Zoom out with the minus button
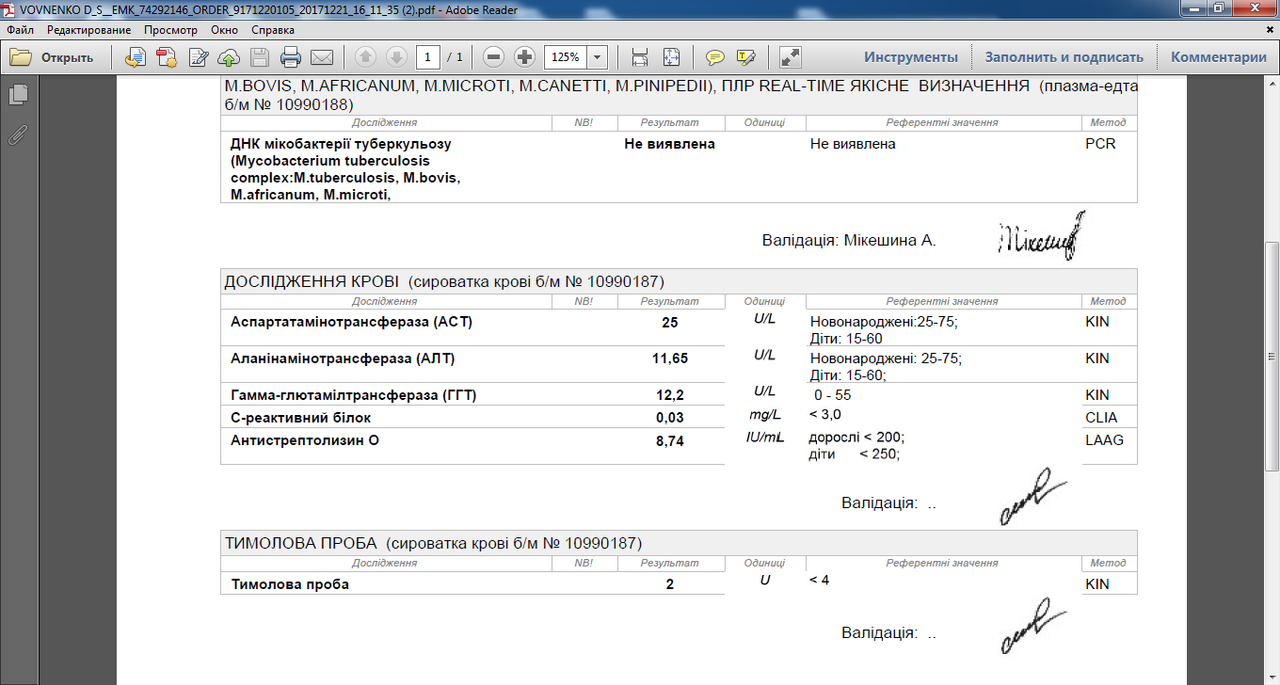 pos(493,57)
